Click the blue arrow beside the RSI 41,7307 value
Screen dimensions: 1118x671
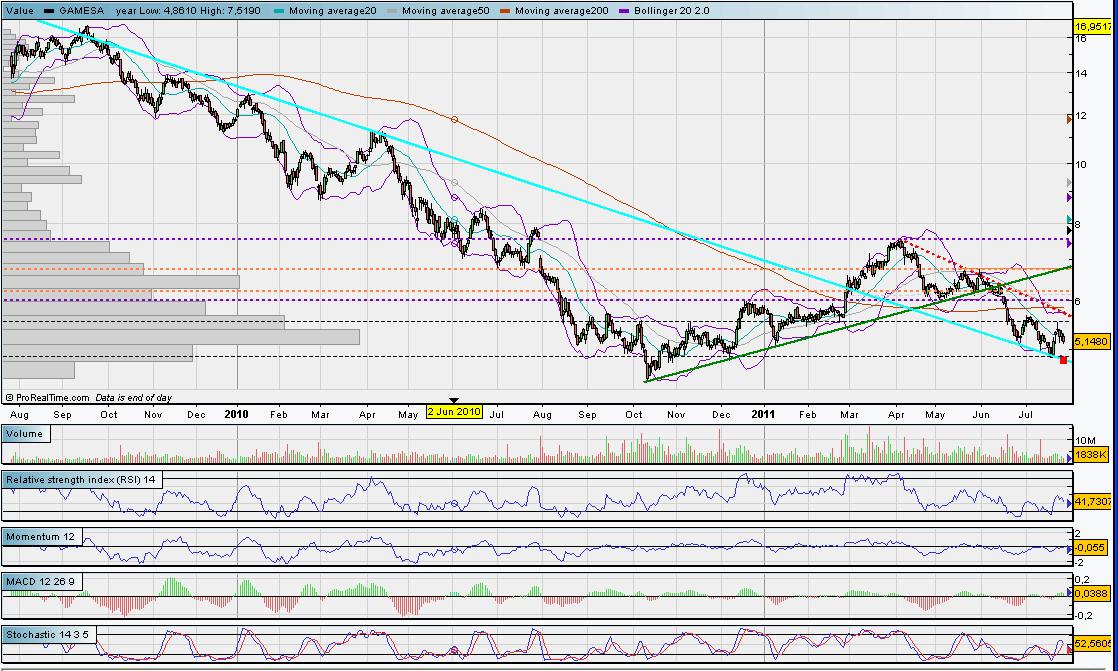(1069, 503)
